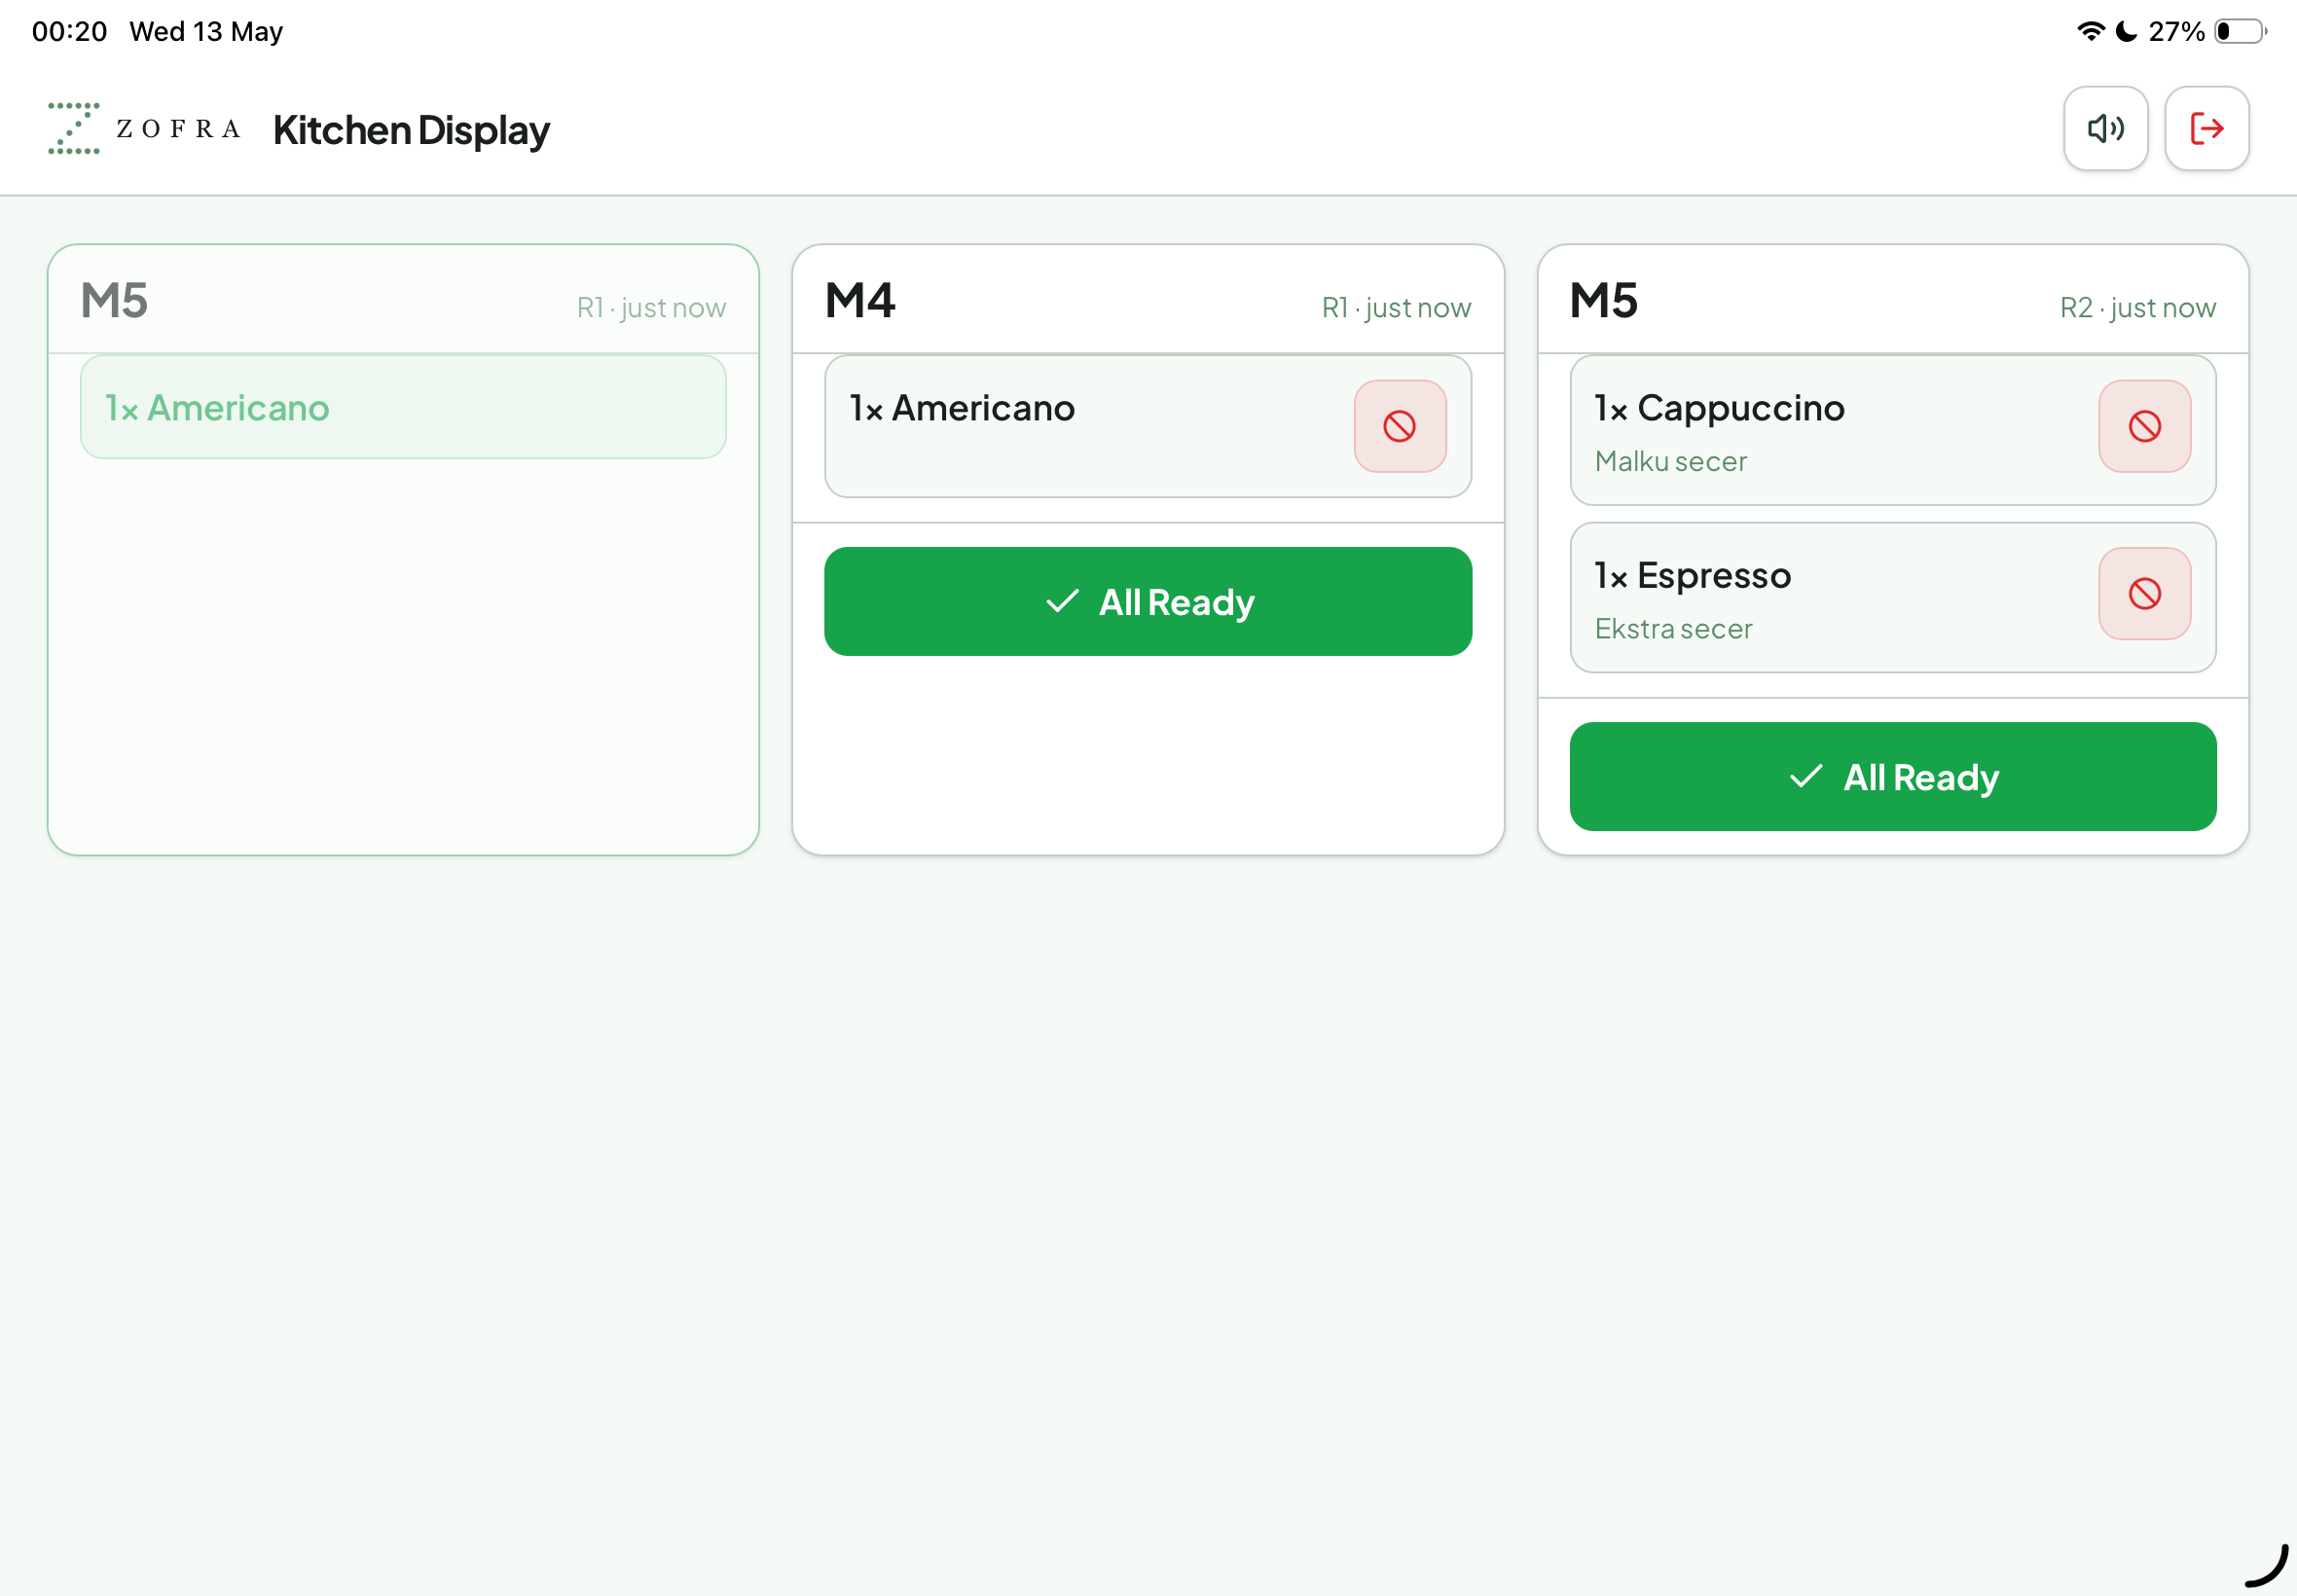Click the red logout icon
This screenshot has height=1596, width=2297.
[x=2206, y=128]
